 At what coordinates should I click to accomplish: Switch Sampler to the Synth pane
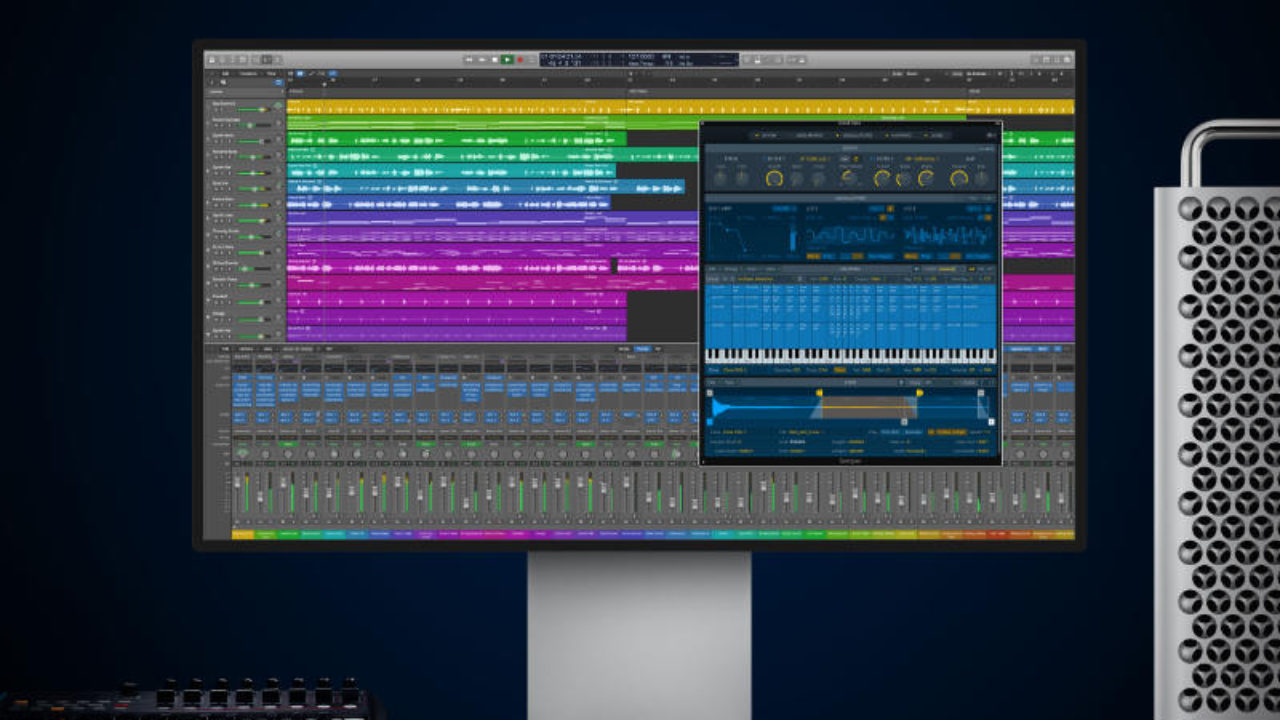[766, 135]
